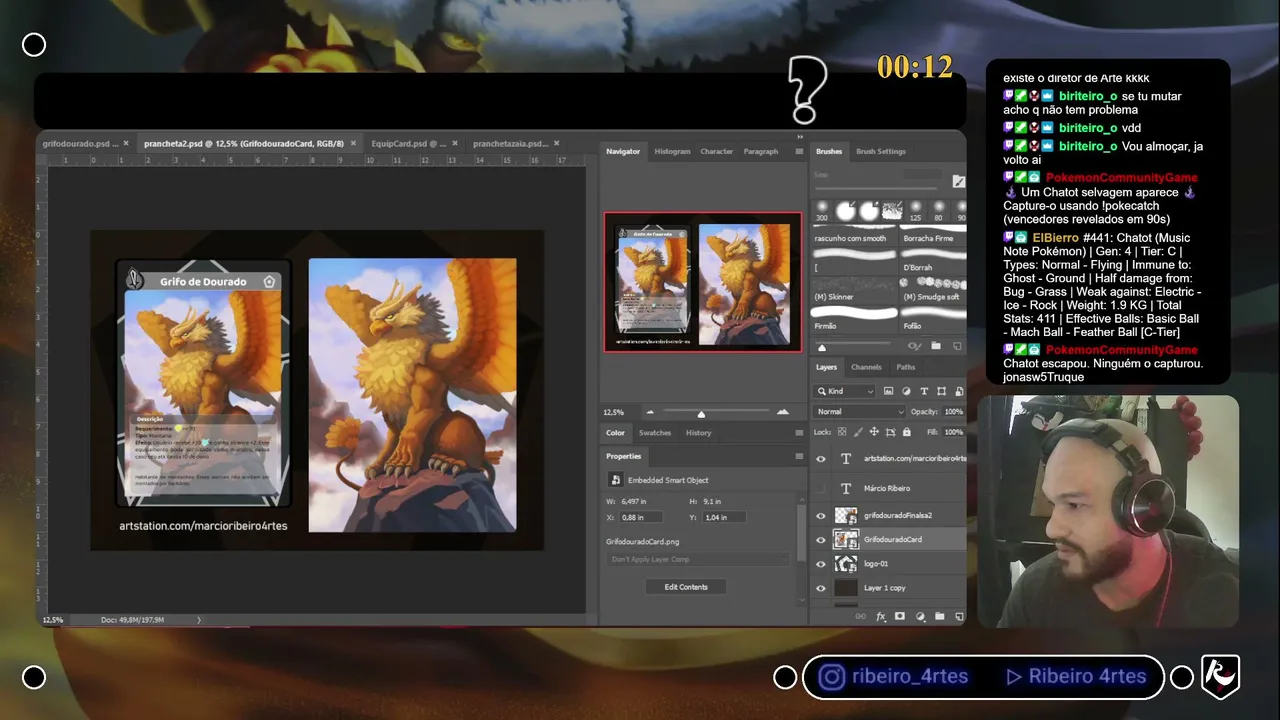
Task: Create new fill or adjustment layer
Action: point(920,617)
